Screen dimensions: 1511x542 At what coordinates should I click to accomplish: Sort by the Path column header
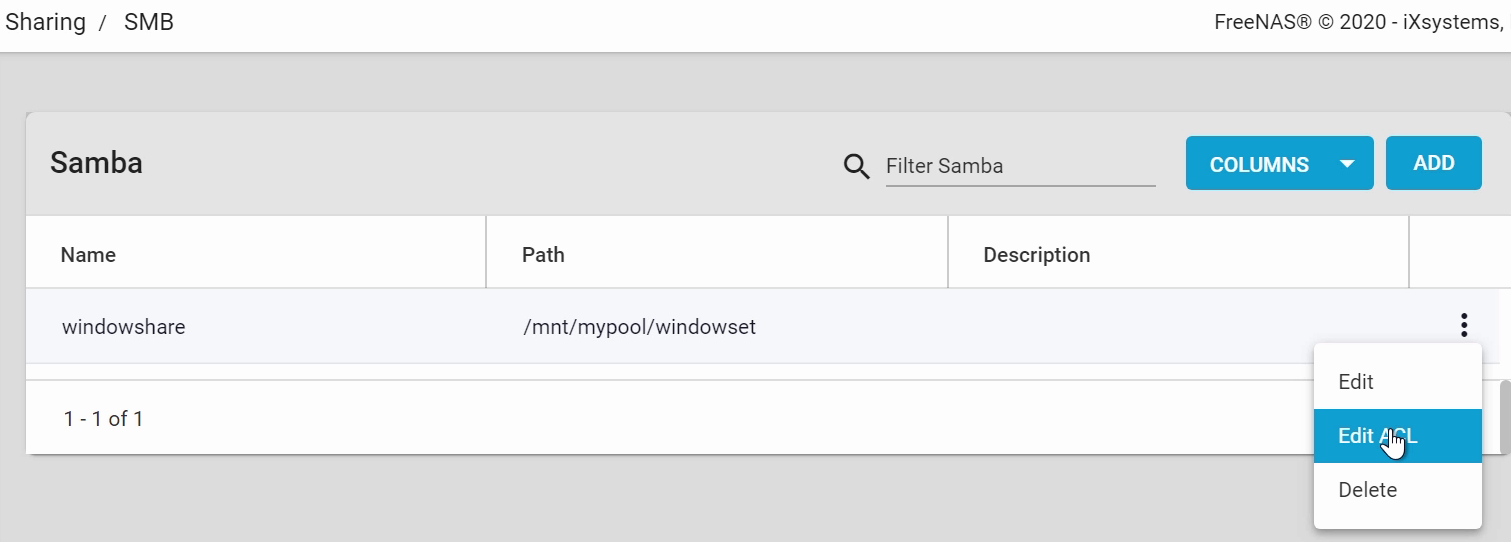pos(543,255)
